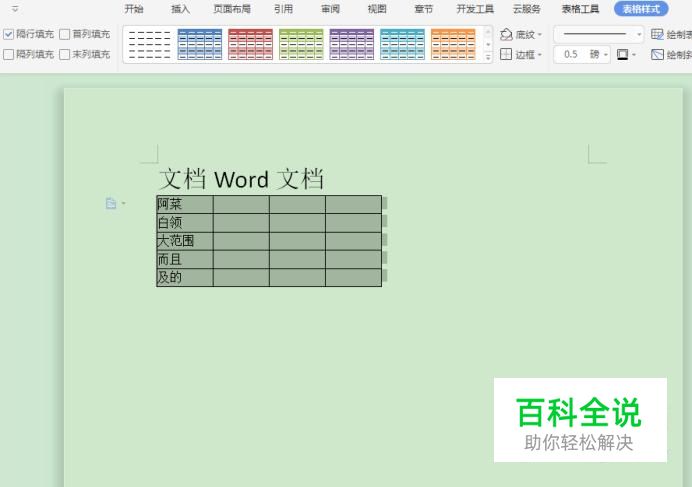Apply the teal table style
Image resolution: width=692 pixels, height=487 pixels.
click(x=402, y=44)
